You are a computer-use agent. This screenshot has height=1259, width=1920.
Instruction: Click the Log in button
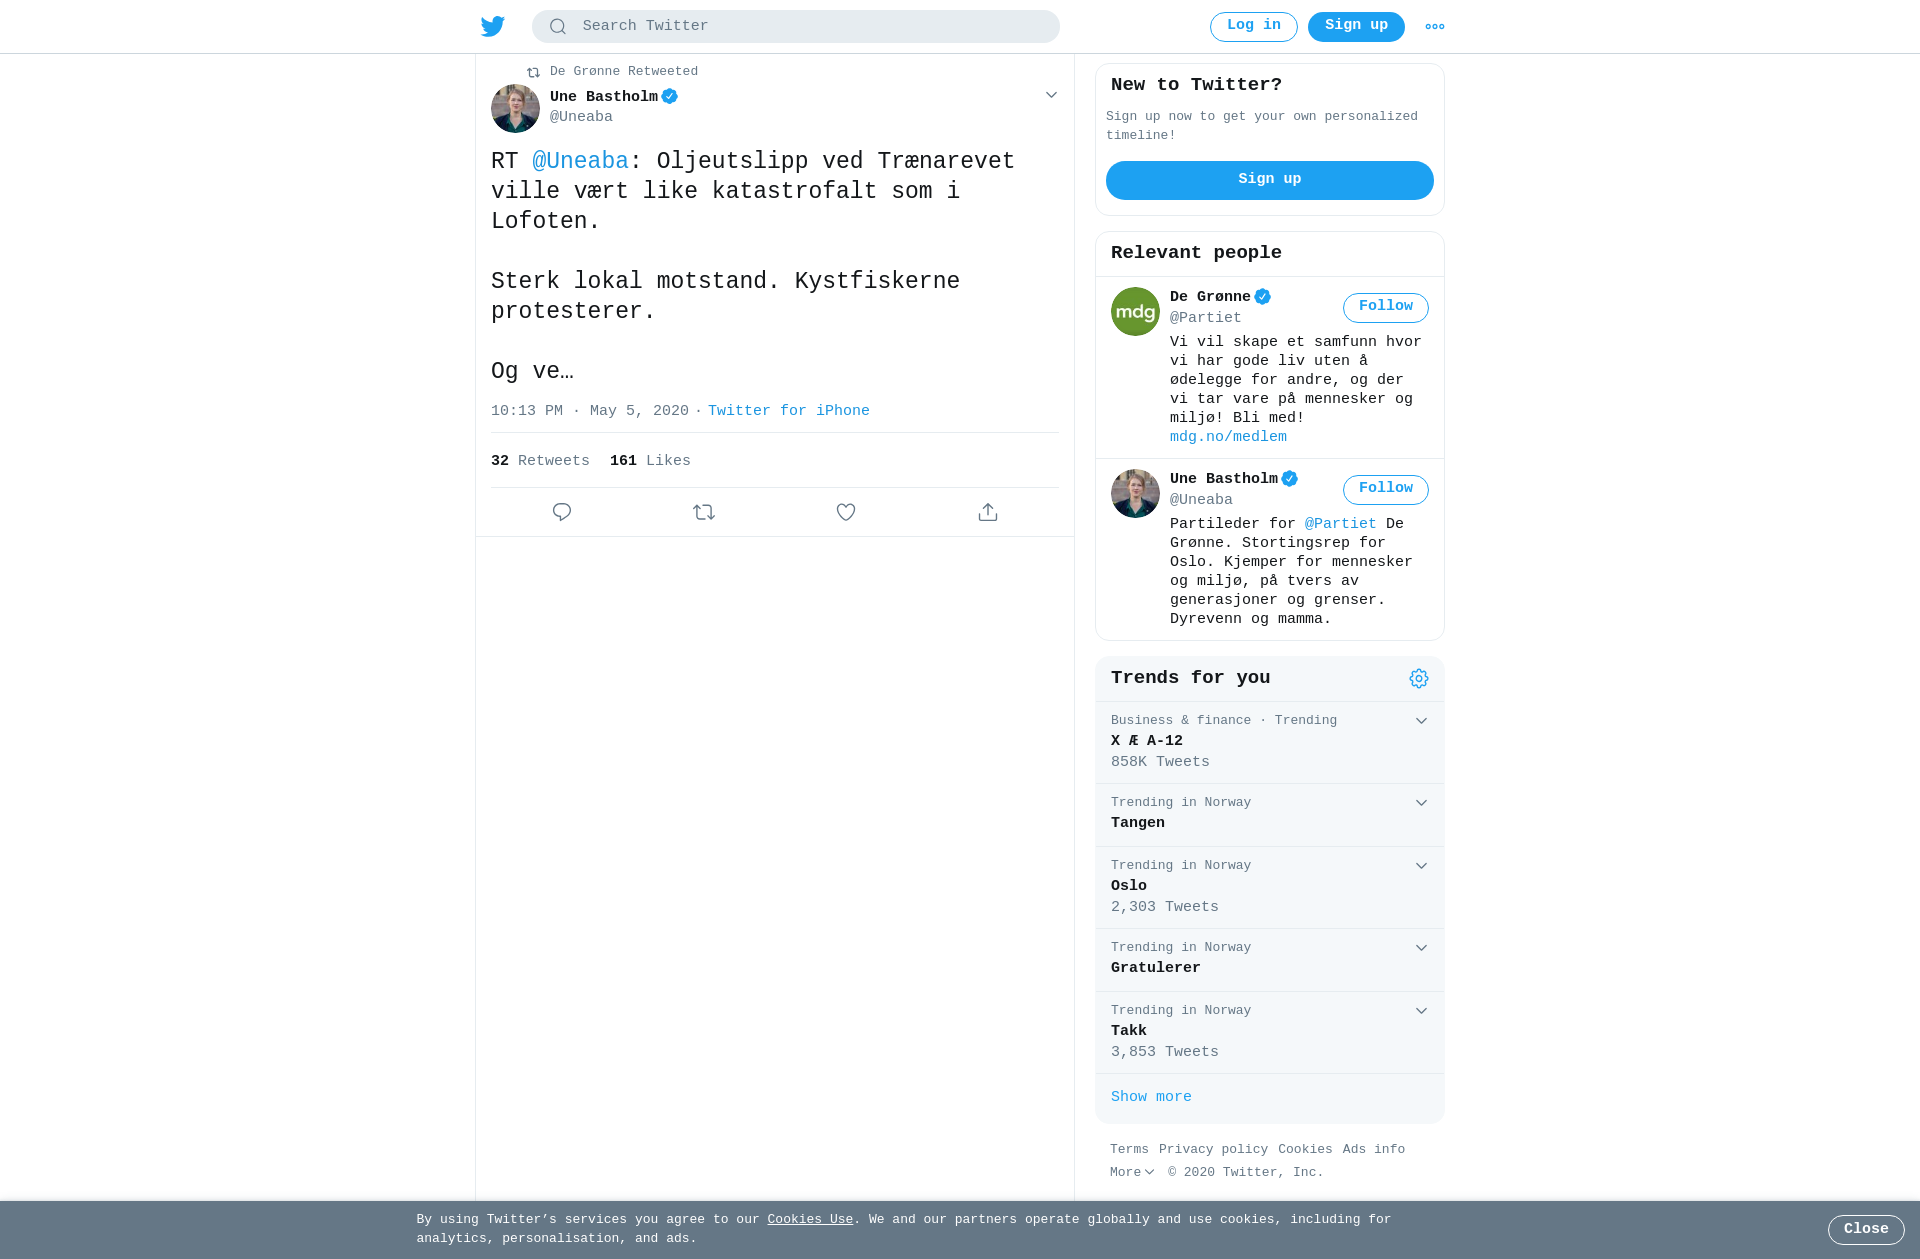pos(1254,27)
